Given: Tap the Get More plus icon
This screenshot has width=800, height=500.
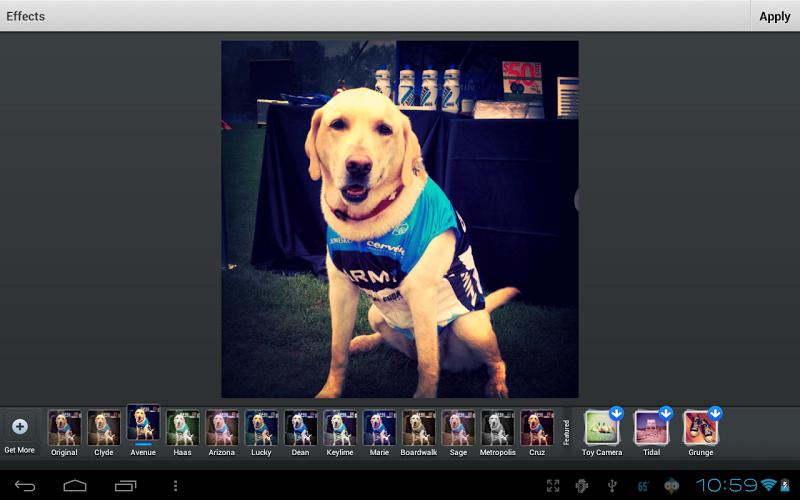Looking at the screenshot, I should point(20,427).
